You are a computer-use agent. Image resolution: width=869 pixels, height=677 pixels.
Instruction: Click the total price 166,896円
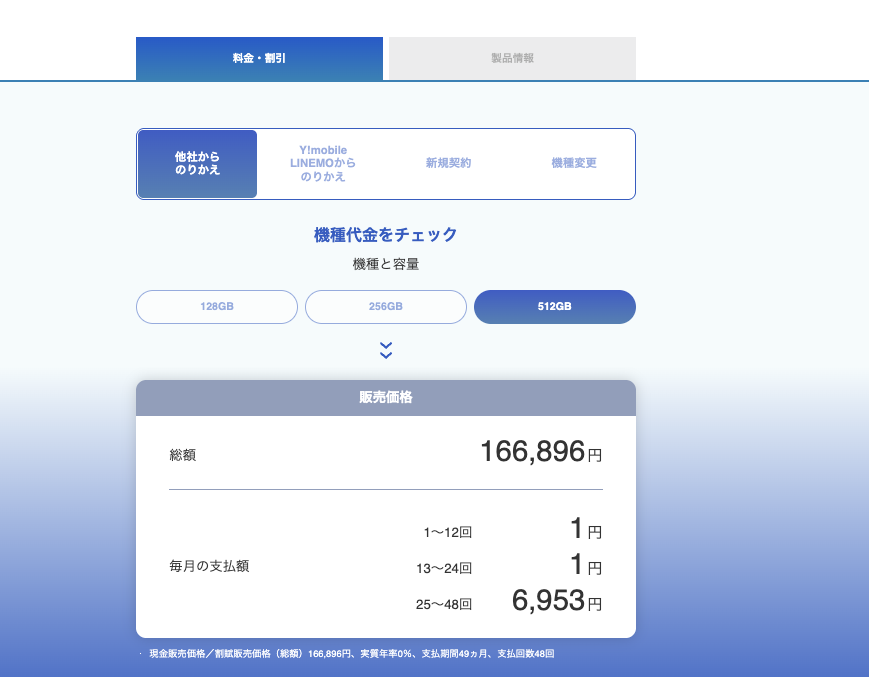(x=540, y=452)
